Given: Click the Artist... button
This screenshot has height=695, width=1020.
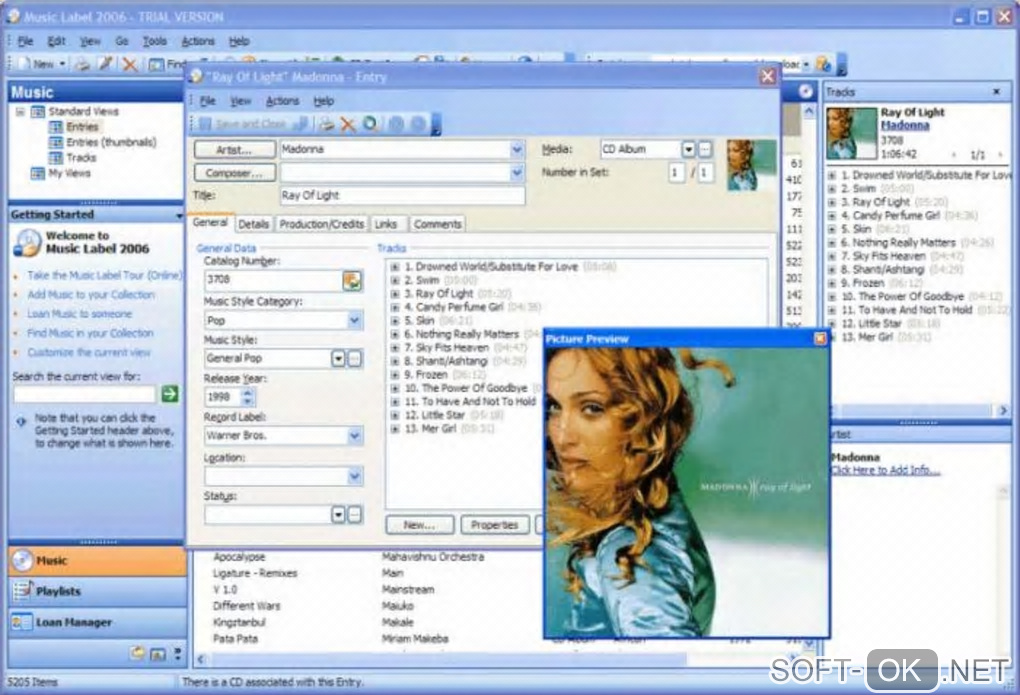Looking at the screenshot, I should coord(234,150).
